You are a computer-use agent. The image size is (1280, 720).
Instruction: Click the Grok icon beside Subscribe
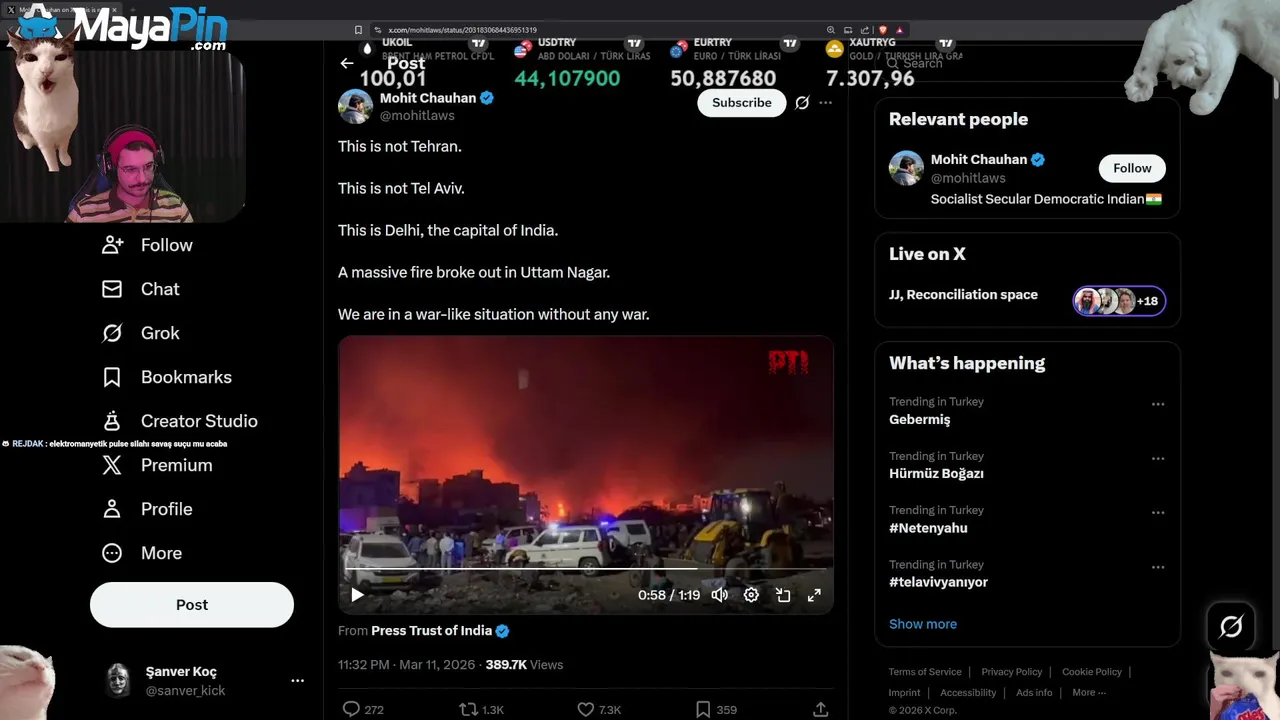(x=802, y=103)
